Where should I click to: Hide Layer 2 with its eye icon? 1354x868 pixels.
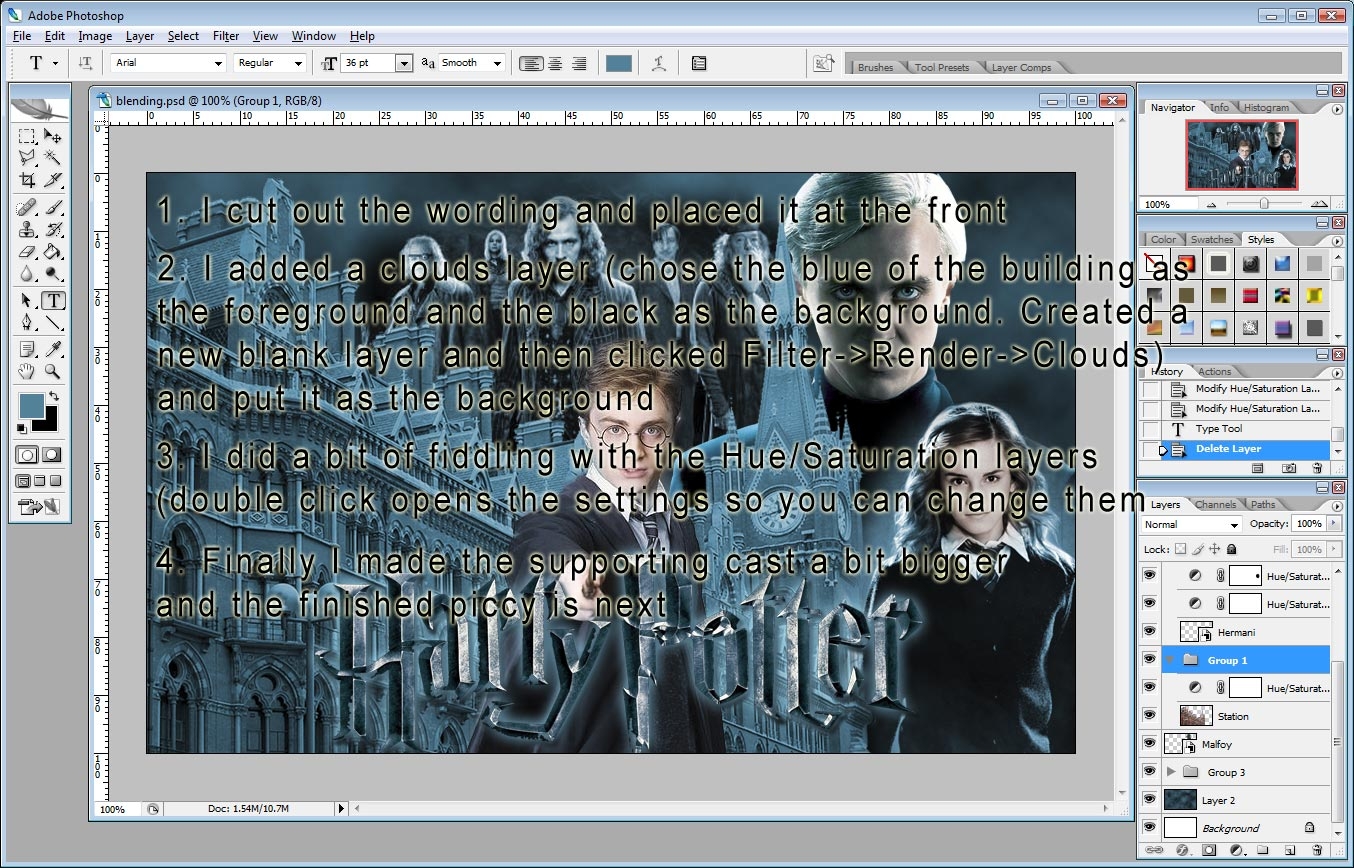1149,800
